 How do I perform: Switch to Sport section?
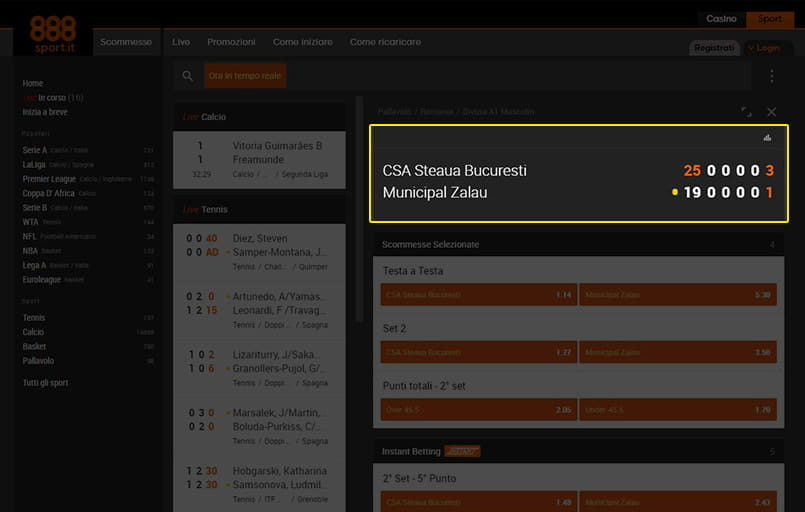(770, 18)
